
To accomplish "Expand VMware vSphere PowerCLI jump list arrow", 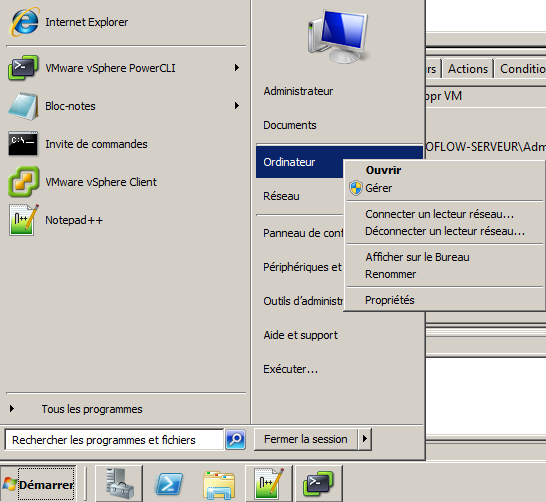I will pos(237,68).
